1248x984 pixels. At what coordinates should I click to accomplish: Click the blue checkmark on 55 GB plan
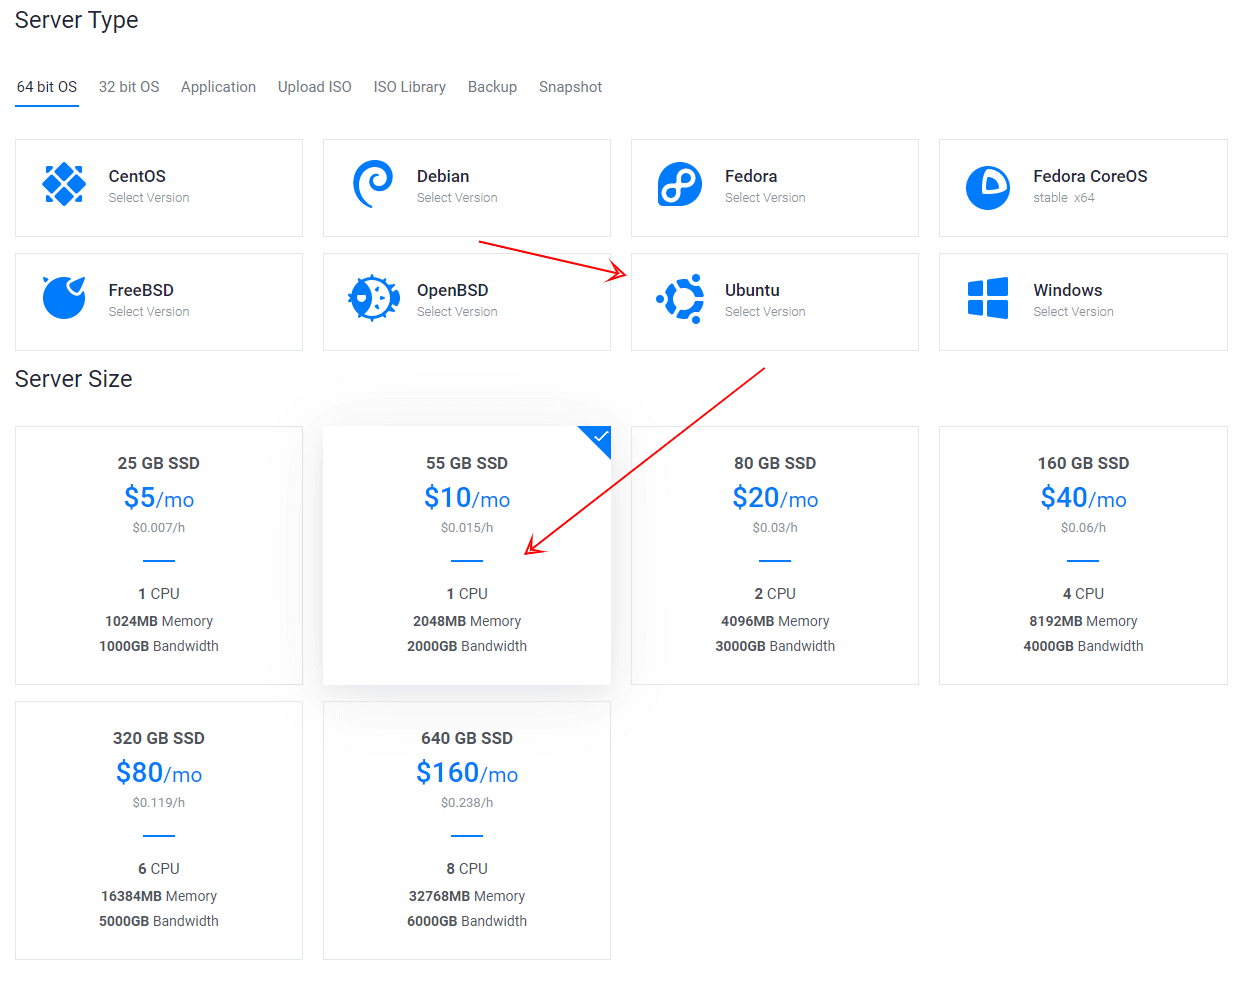pos(599,438)
